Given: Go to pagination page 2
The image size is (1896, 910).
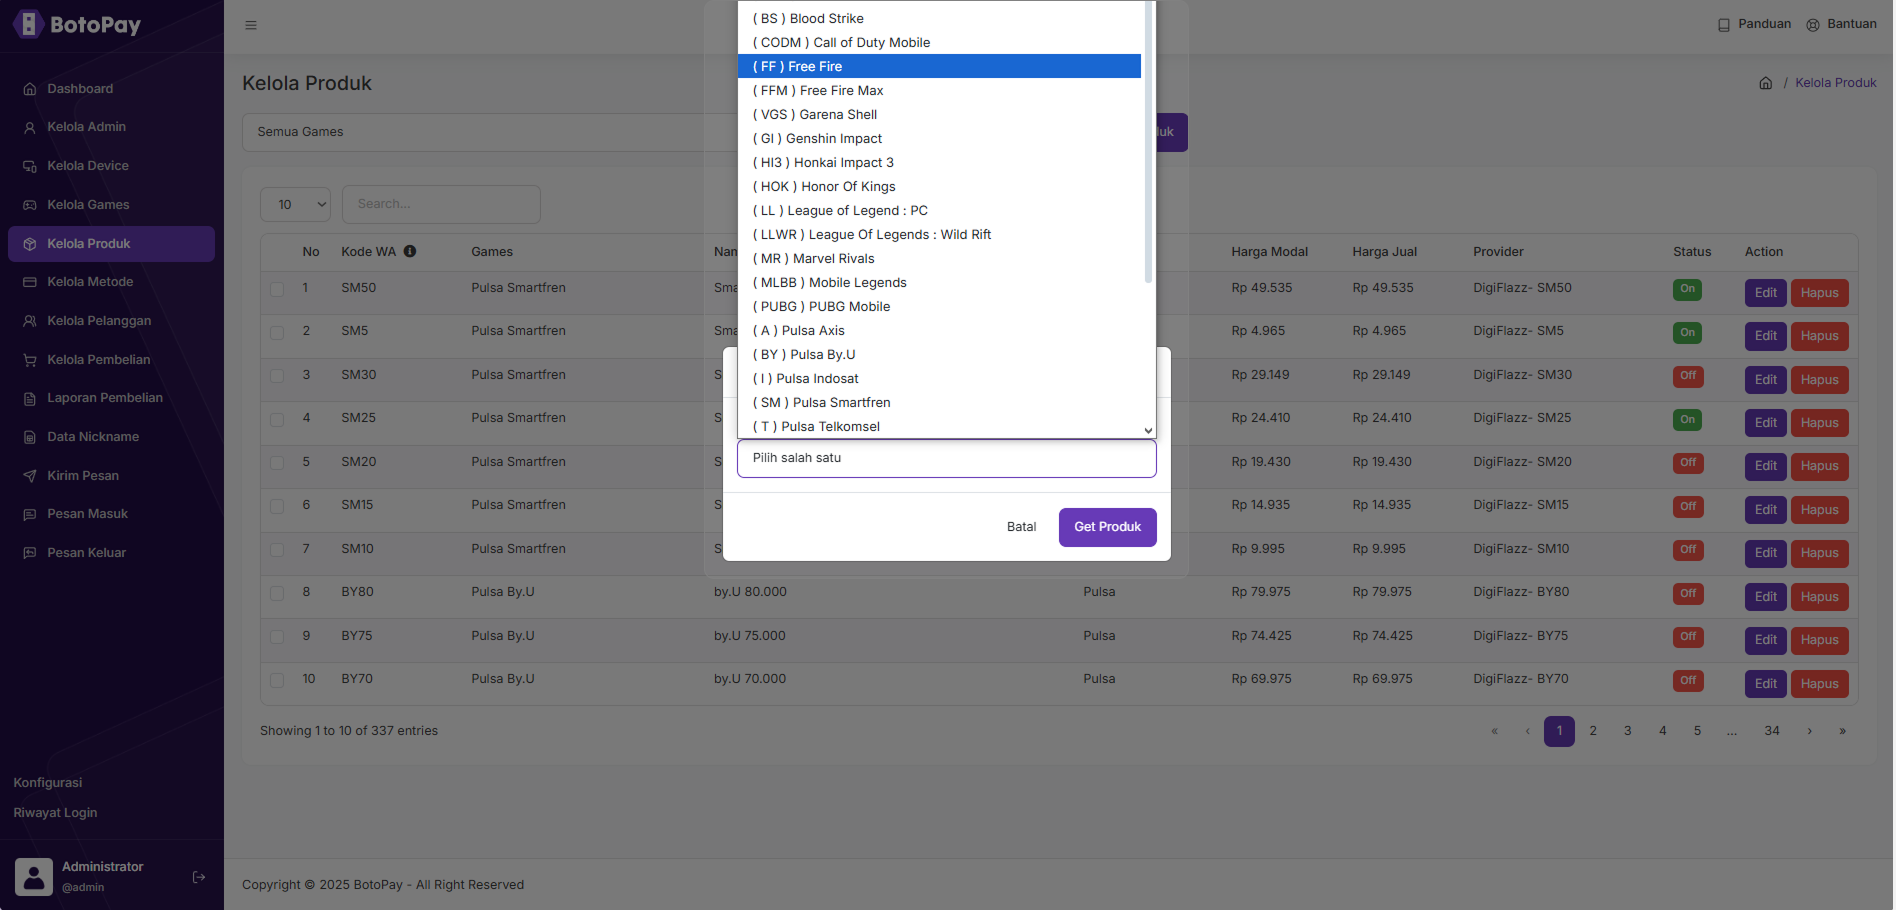Looking at the screenshot, I should tap(1593, 731).
